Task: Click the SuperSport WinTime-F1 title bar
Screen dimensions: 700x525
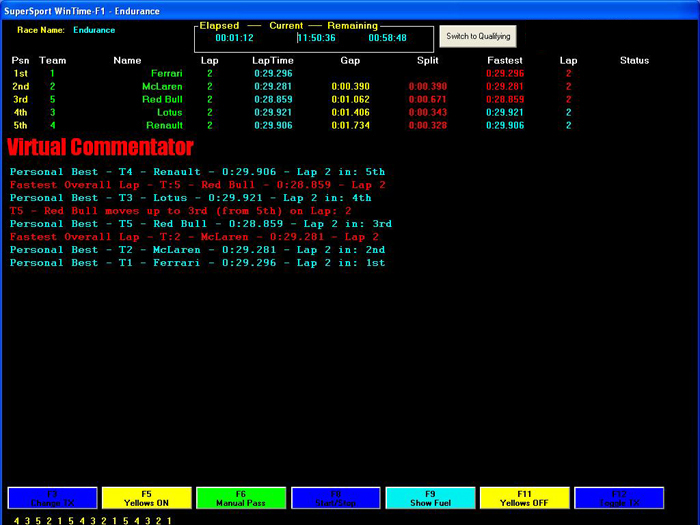Action: pyautogui.click(x=350, y=11)
